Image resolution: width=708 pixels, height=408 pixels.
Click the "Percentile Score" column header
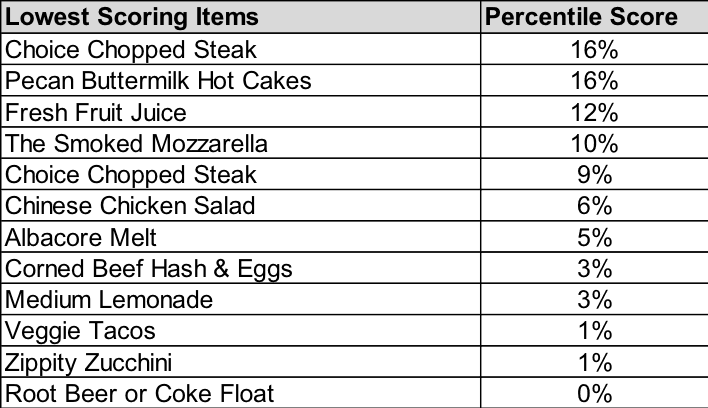pyautogui.click(x=593, y=17)
